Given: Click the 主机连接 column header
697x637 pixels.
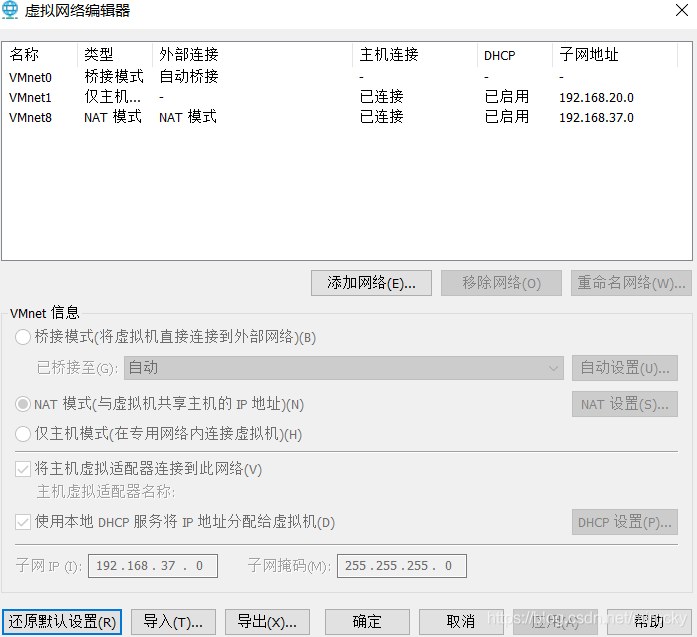Looking at the screenshot, I should pos(415,55).
